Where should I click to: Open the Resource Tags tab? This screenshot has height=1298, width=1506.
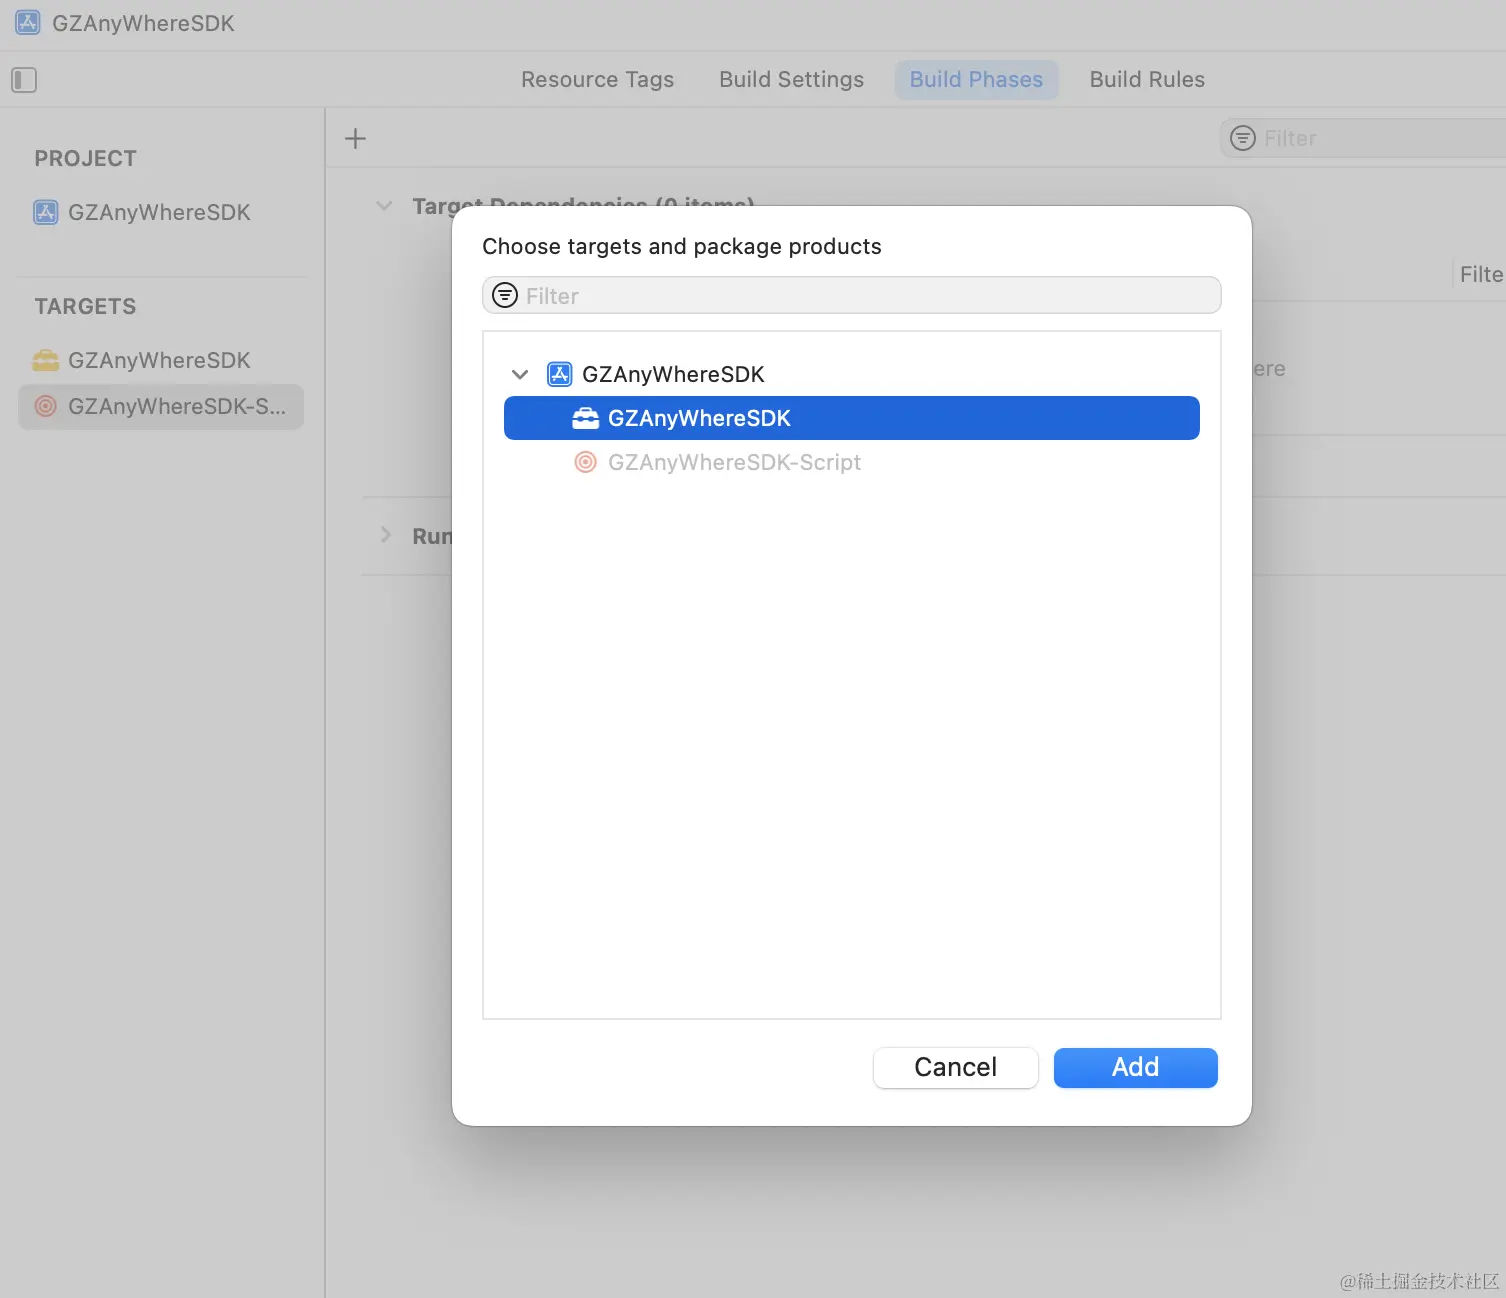tap(597, 80)
